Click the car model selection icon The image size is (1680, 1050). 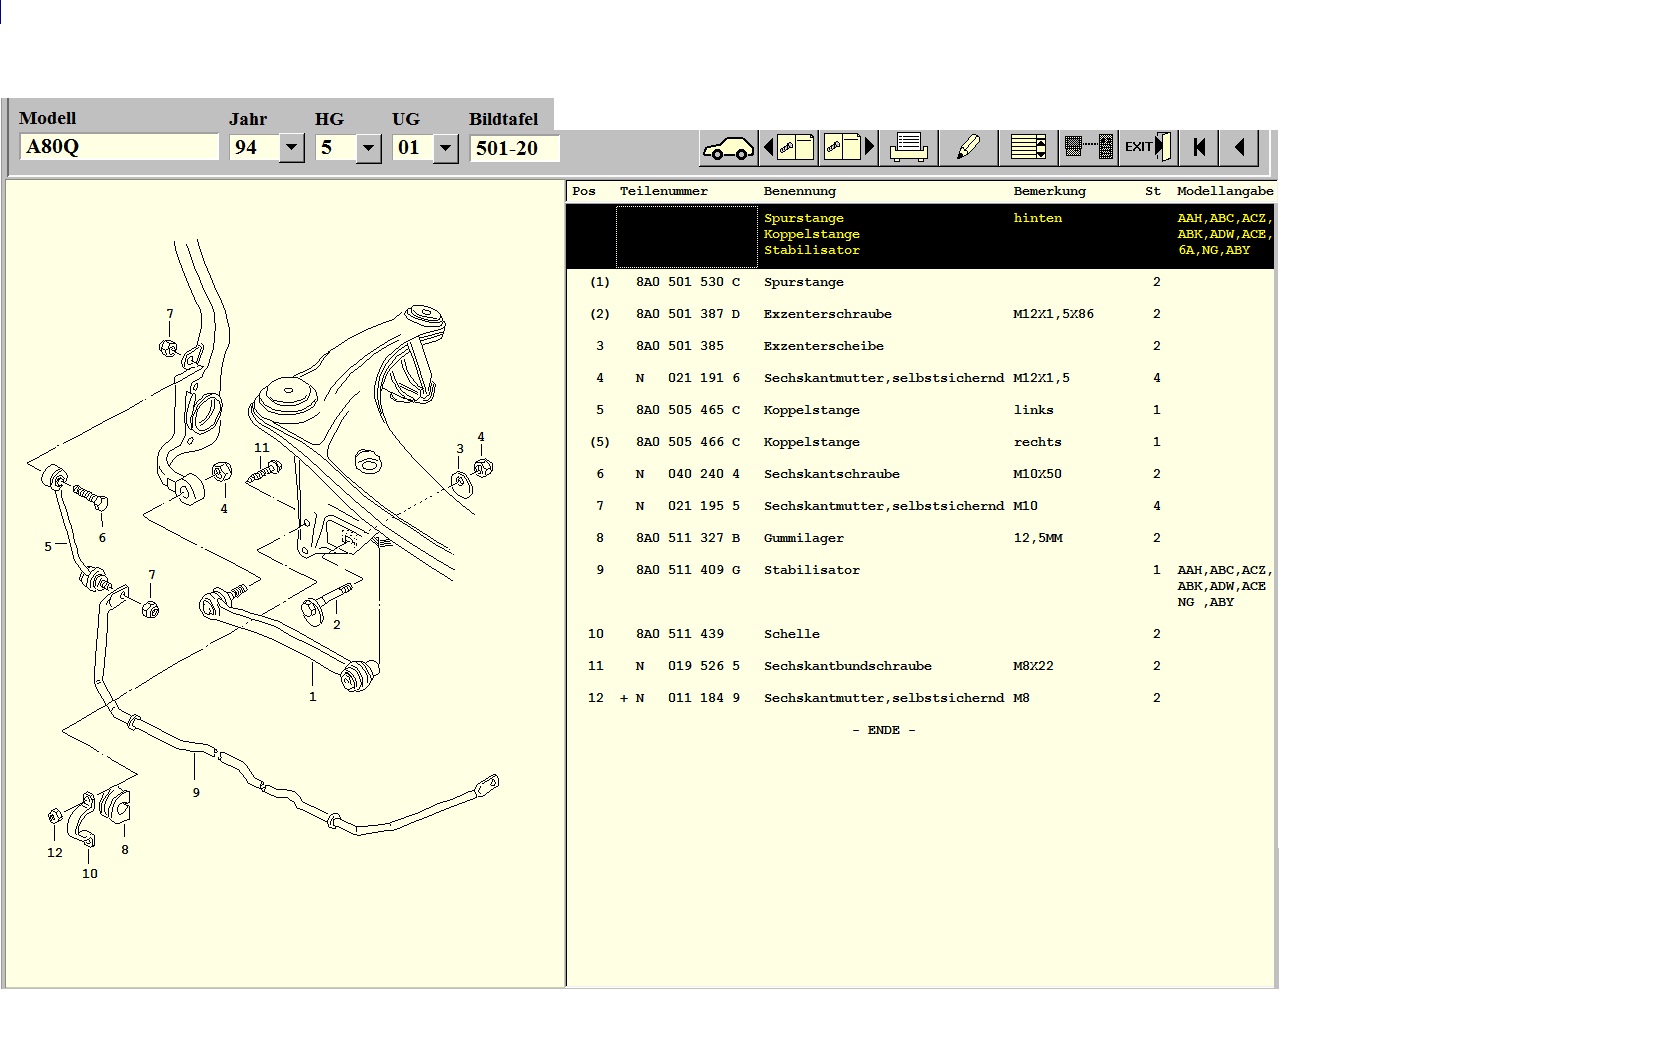tap(728, 148)
